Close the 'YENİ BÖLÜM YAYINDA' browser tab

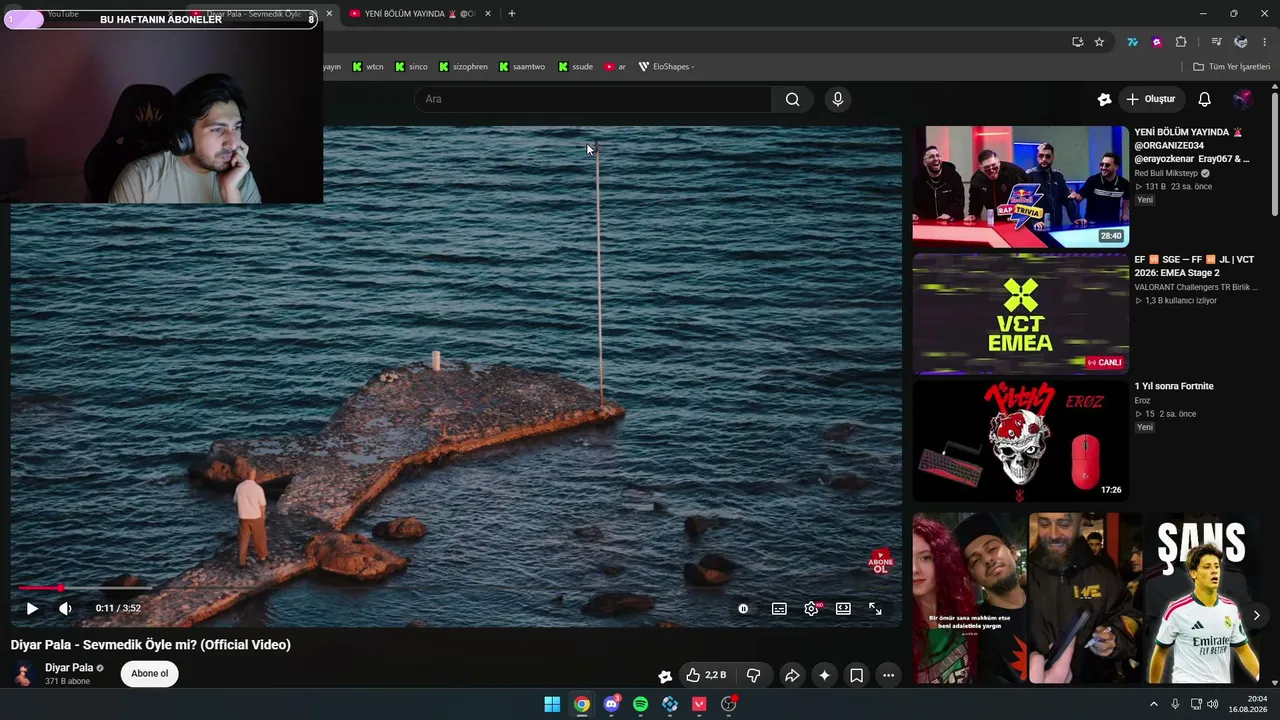487,14
